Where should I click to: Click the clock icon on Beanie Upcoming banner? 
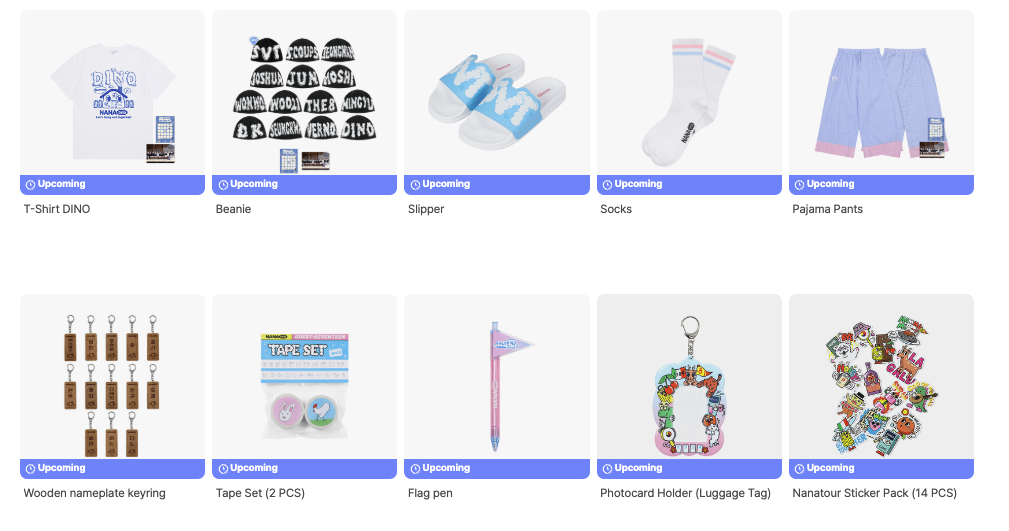tap(223, 185)
